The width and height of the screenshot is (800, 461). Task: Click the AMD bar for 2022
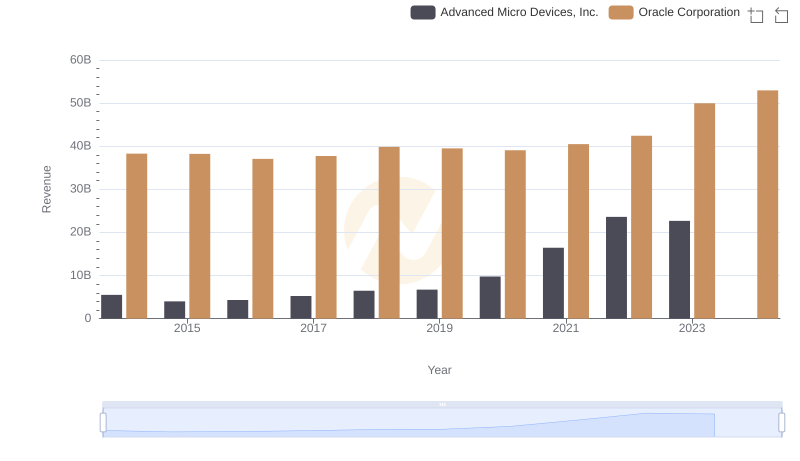(616, 268)
